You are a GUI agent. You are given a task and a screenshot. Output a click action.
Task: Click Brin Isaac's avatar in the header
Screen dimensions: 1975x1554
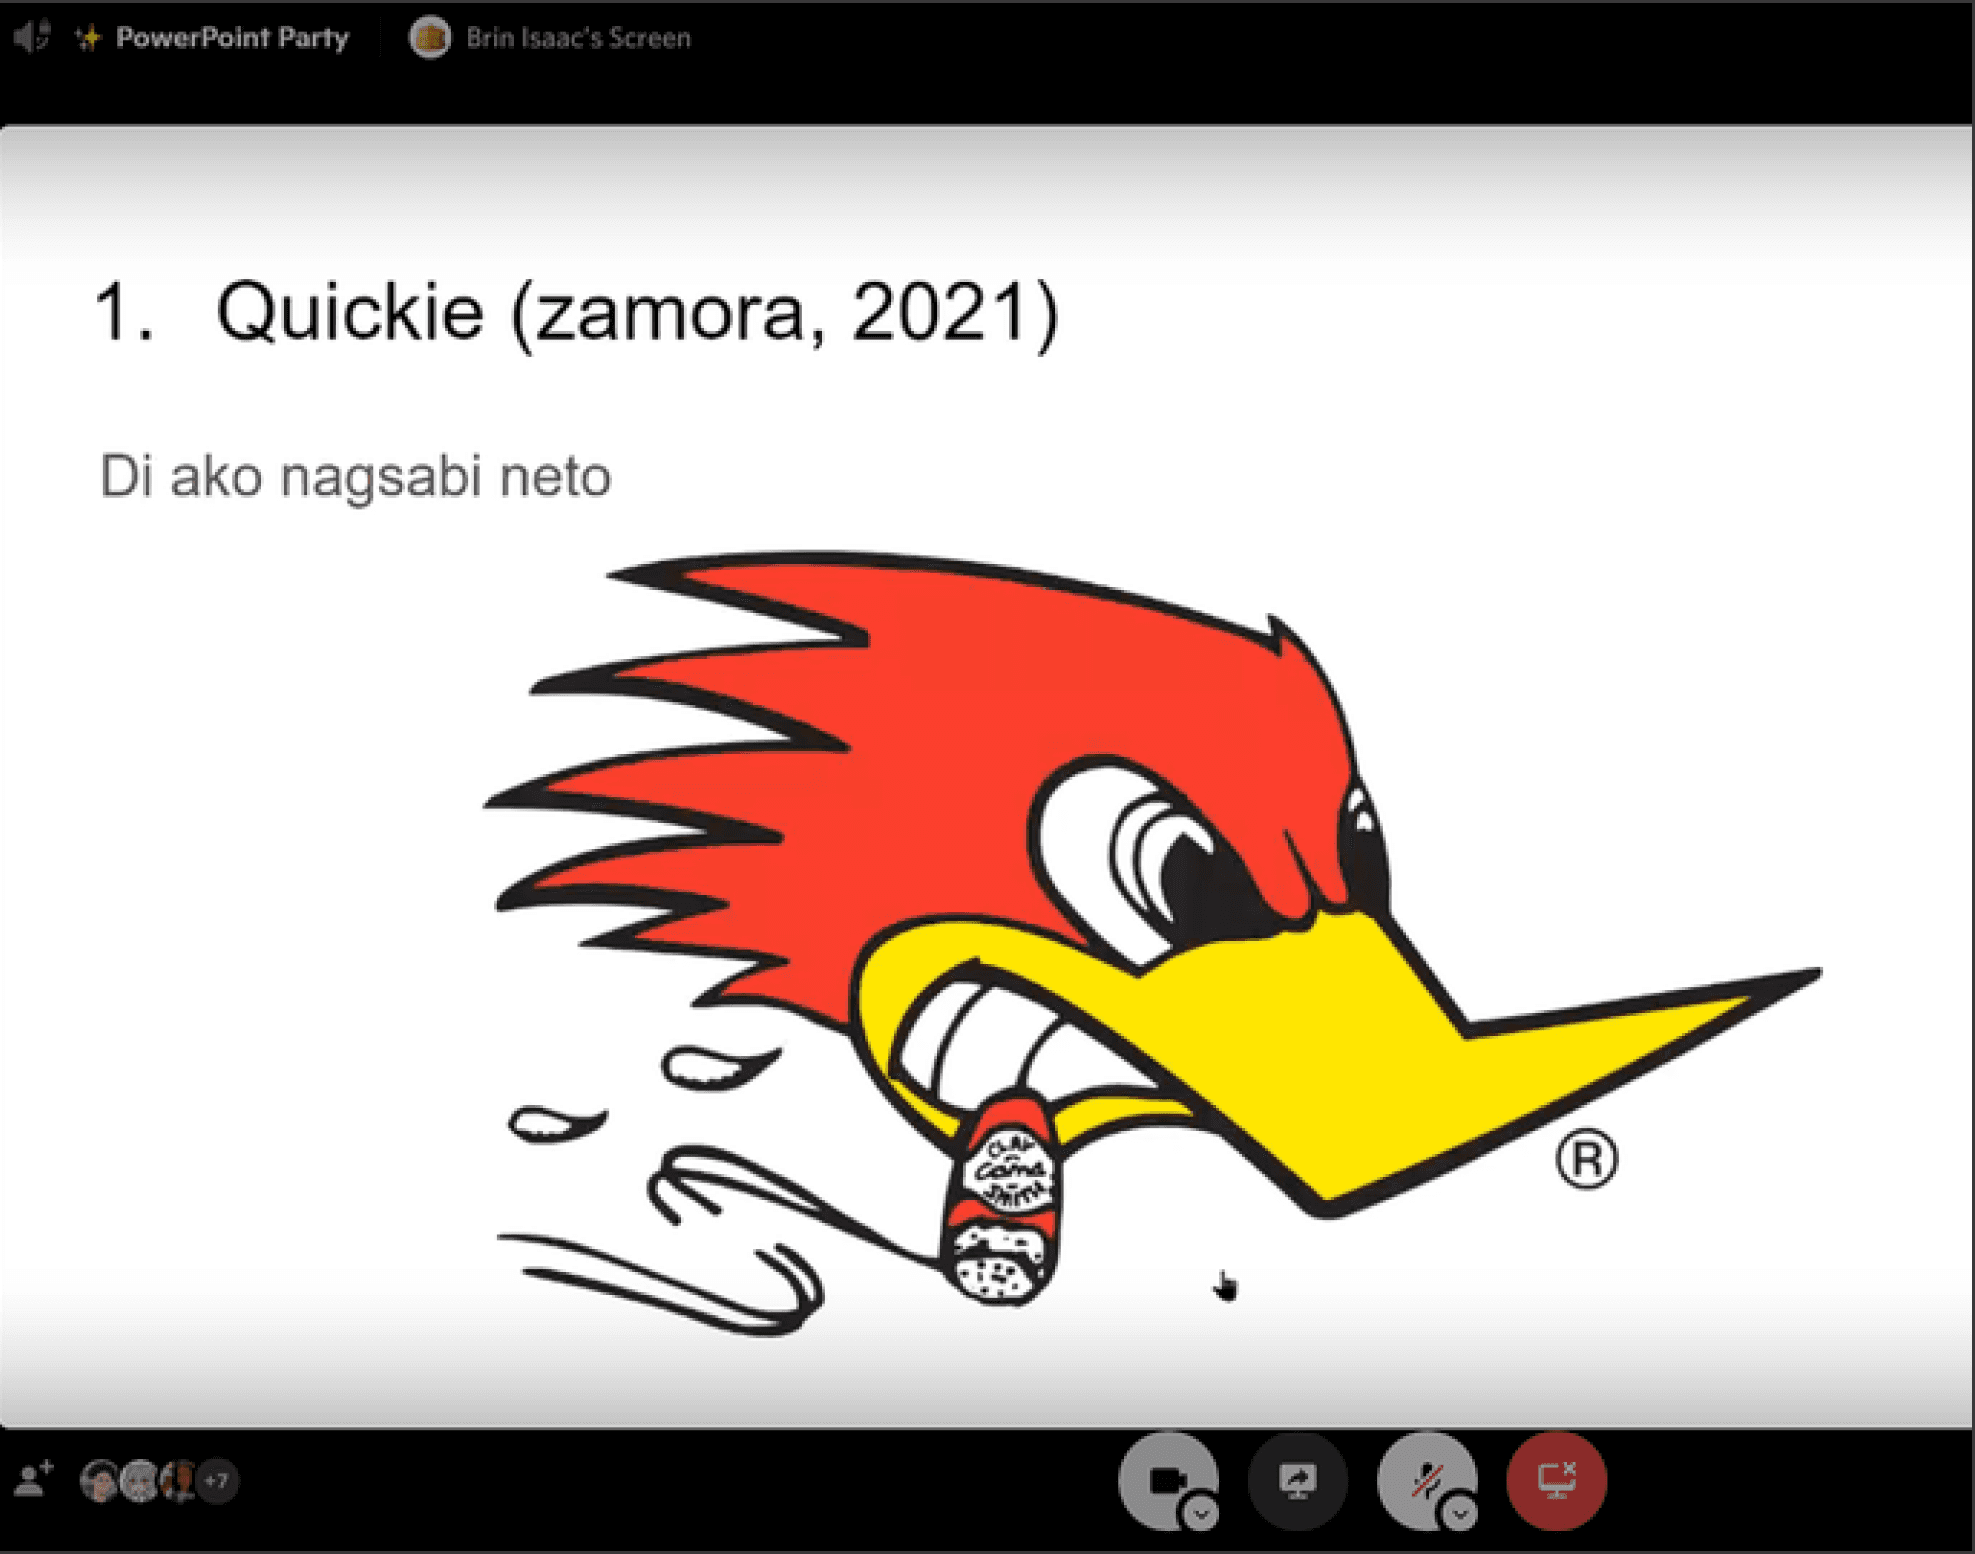430,38
